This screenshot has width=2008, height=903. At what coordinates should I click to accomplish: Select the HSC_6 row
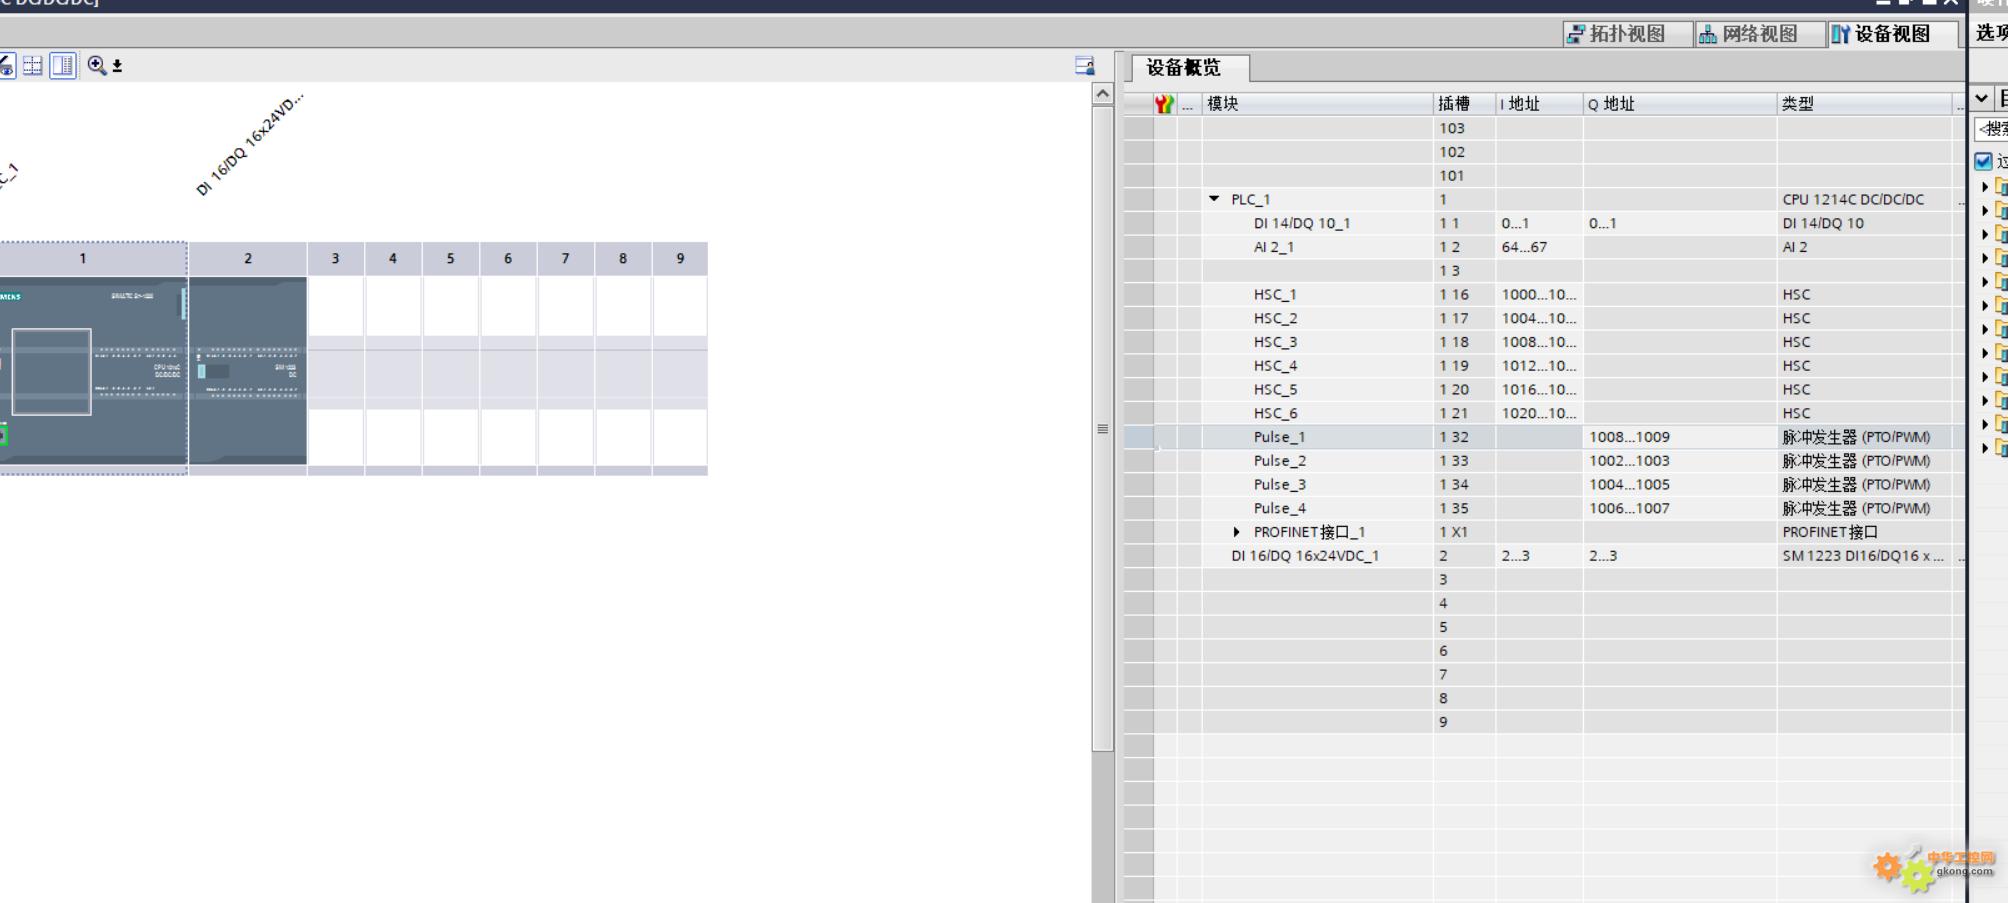(x=1544, y=413)
